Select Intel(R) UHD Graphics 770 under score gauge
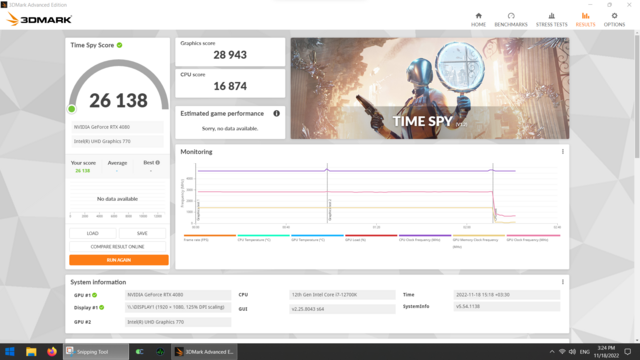Viewport: 640px width, 360px height. click(118, 141)
